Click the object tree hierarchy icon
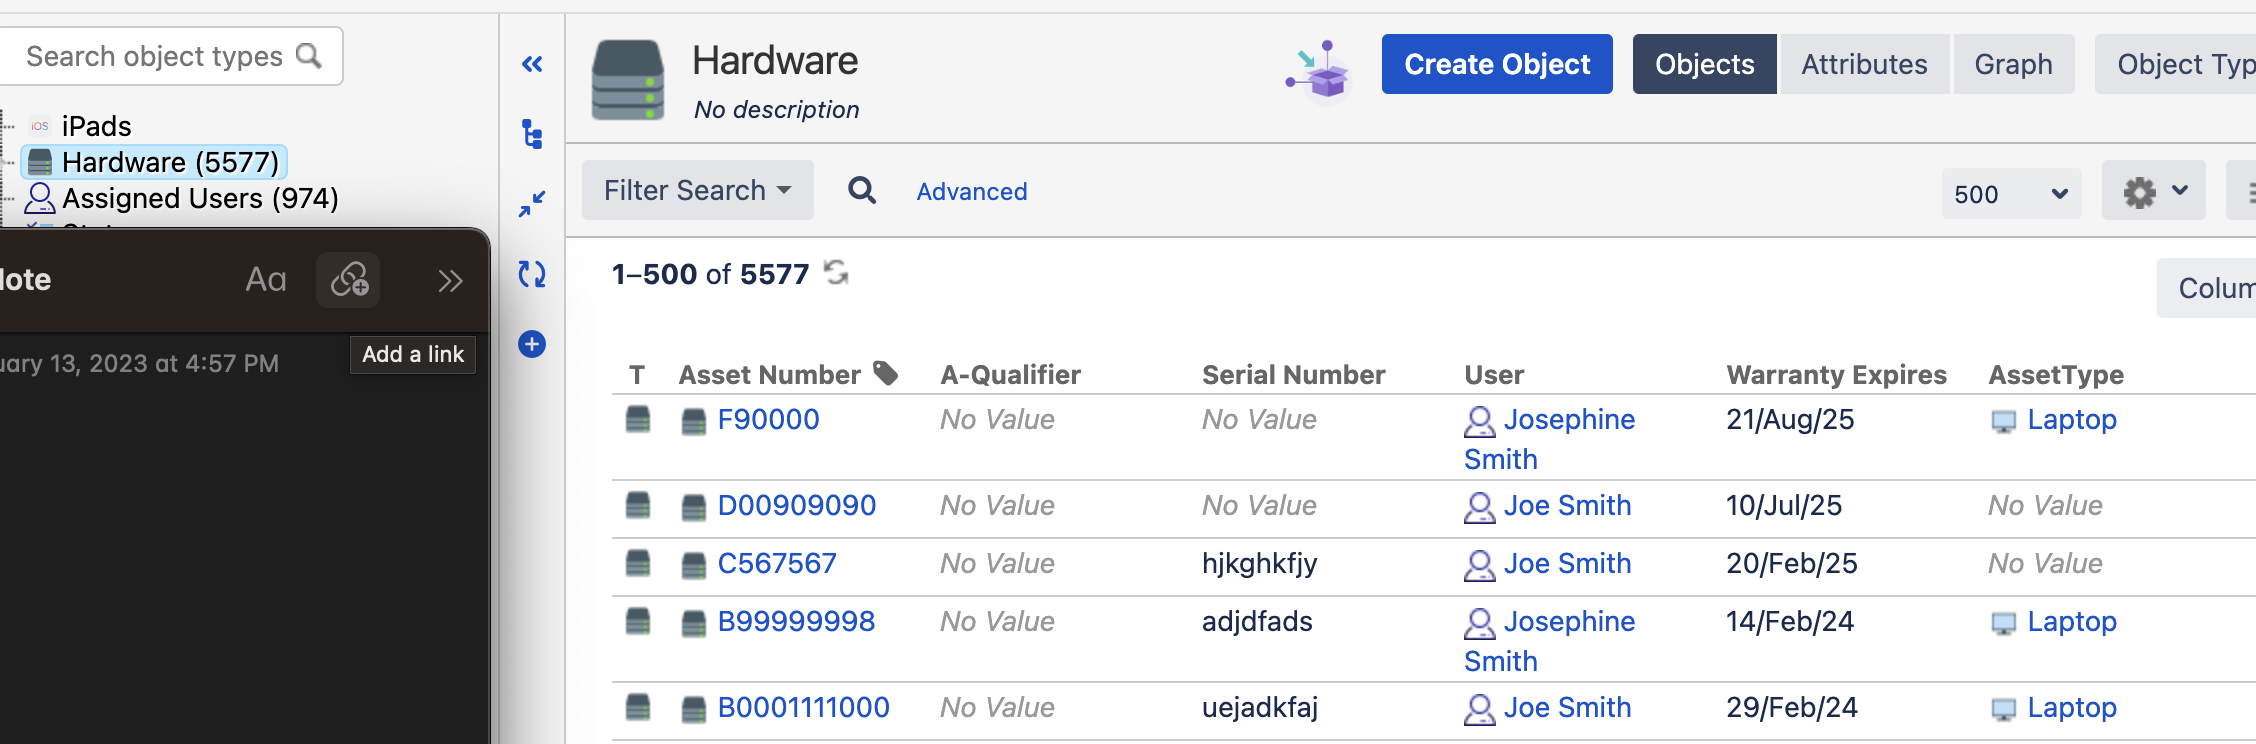Screen dimensions: 2256x744 pyautogui.click(x=532, y=134)
